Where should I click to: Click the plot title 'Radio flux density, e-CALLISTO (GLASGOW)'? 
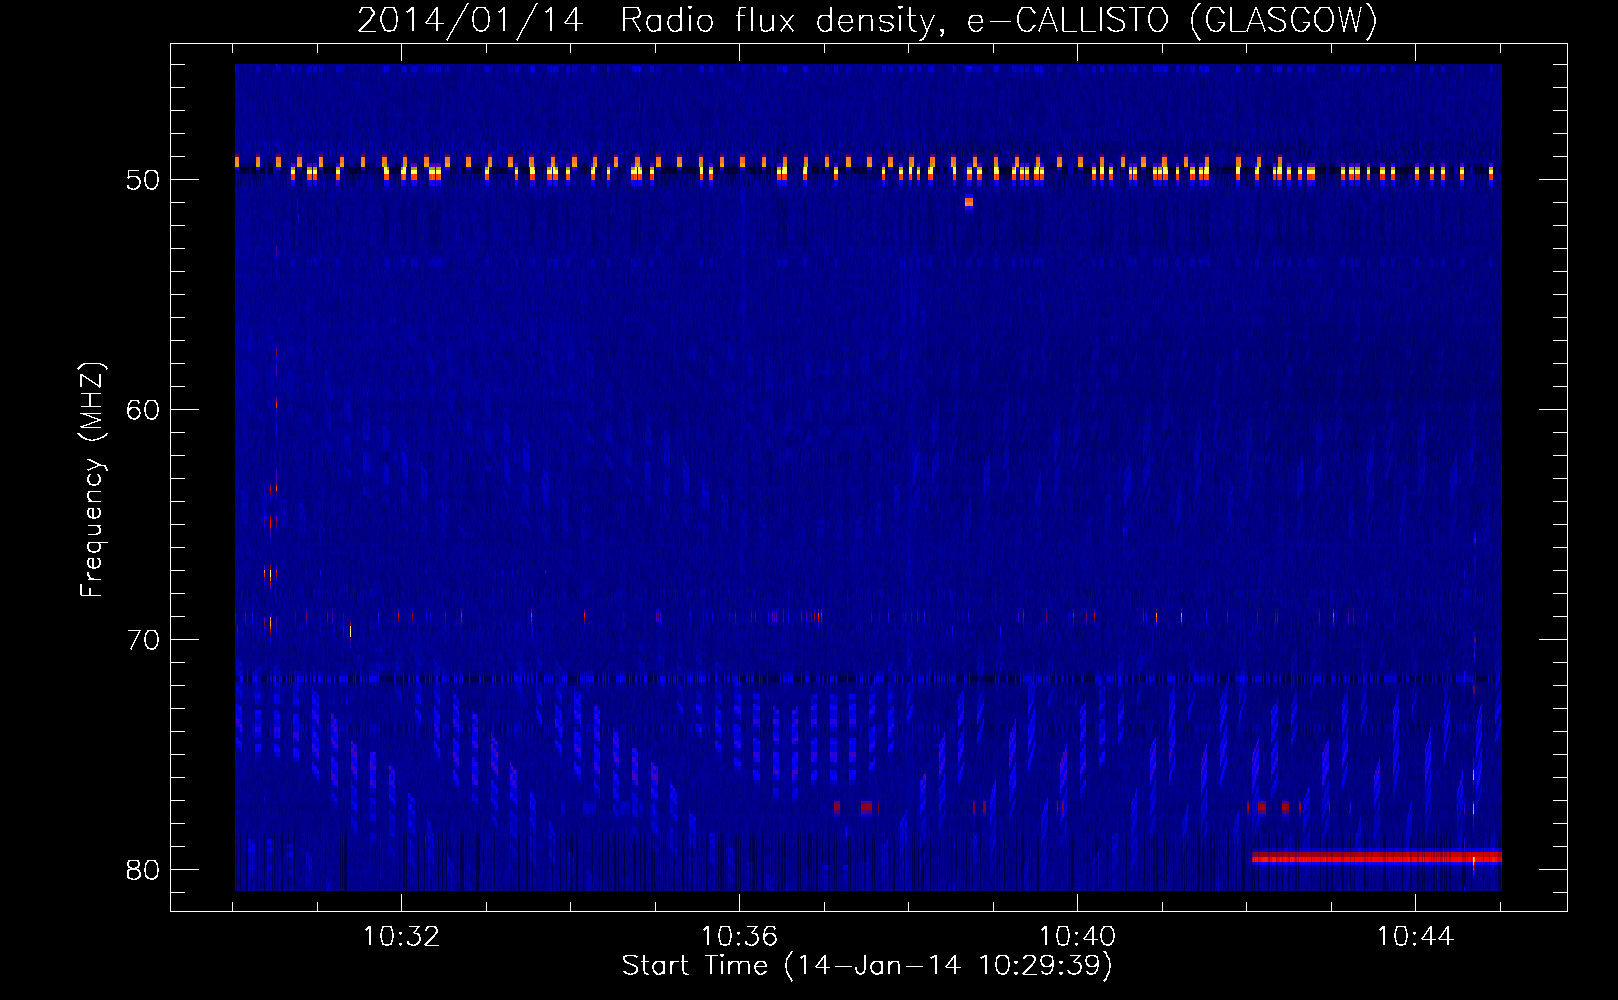pyautogui.click(x=999, y=20)
